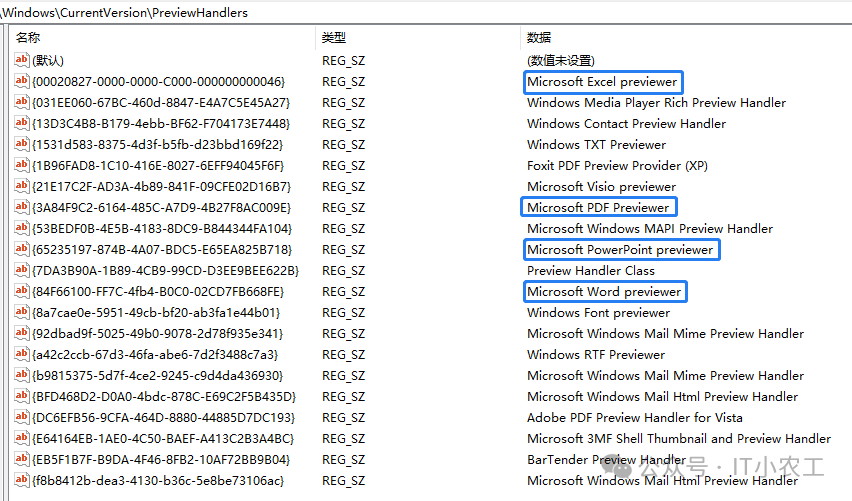This screenshot has width=852, height=501.
Task: Click the ab icon for {00020827-0000-0000-C000-000000000046}
Action: click(x=22, y=81)
